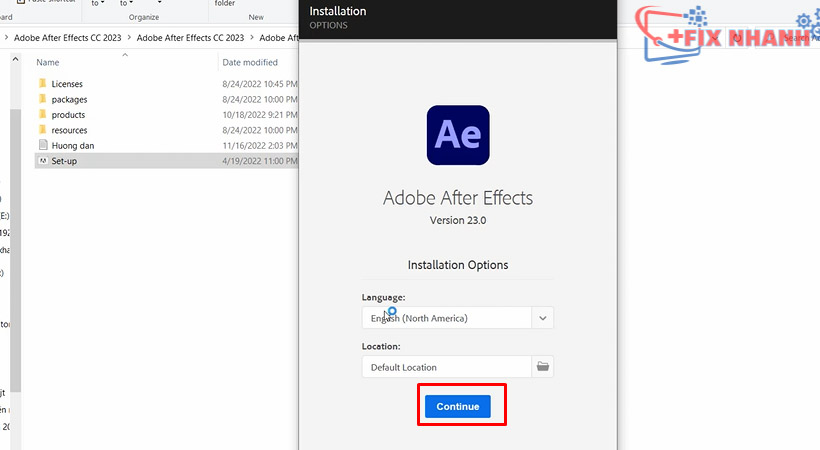
Task: Click the Adobe After Effects Ae logo
Action: click(458, 135)
